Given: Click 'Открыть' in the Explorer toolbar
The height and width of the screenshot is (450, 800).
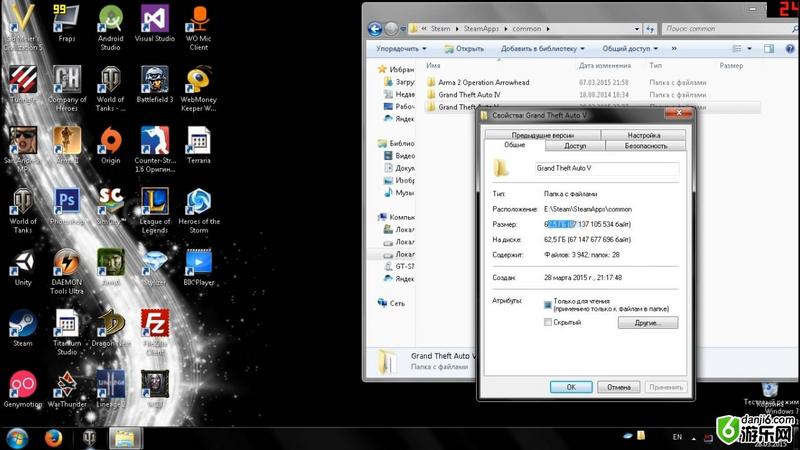Looking at the screenshot, I should click(463, 49).
